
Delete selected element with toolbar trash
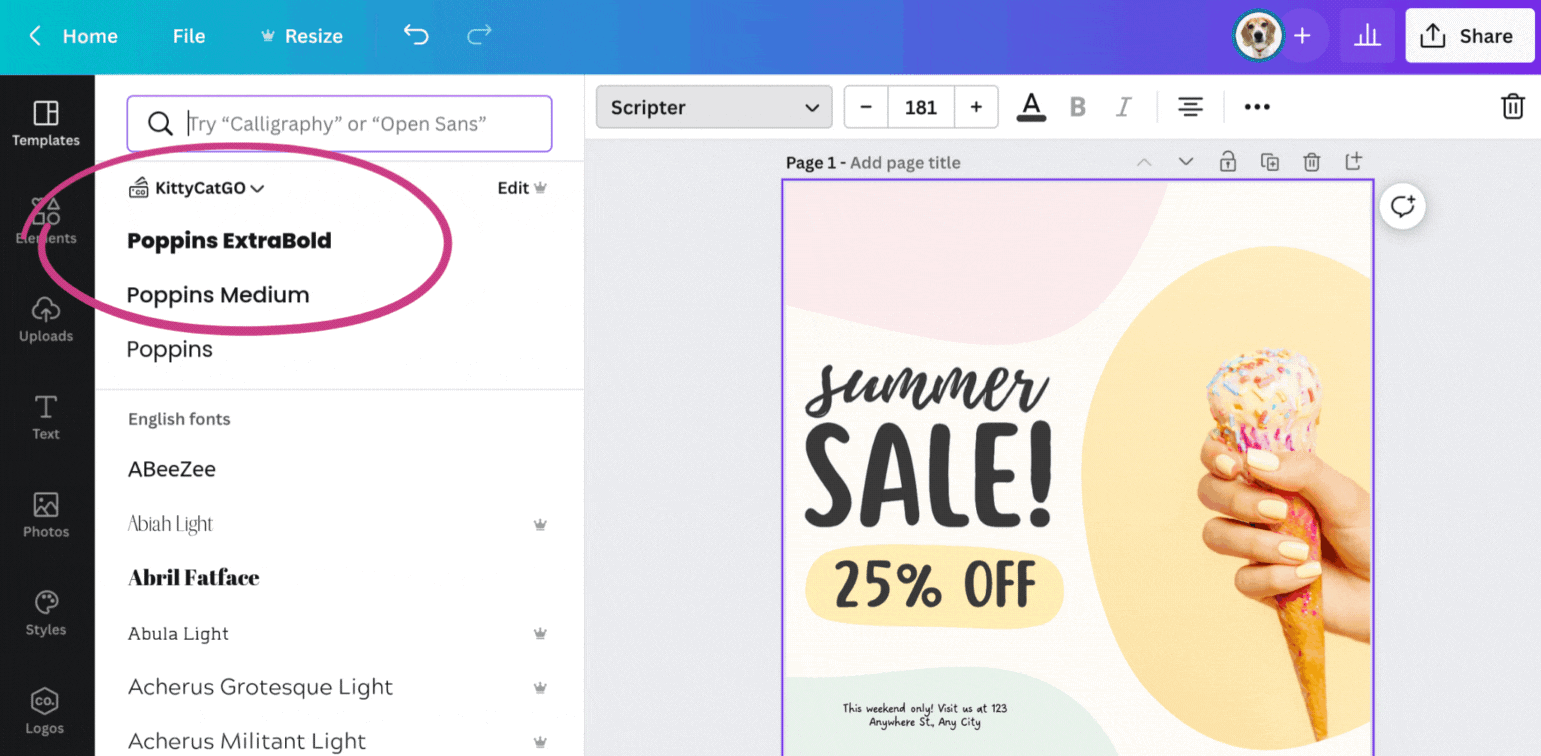pyautogui.click(x=1513, y=107)
